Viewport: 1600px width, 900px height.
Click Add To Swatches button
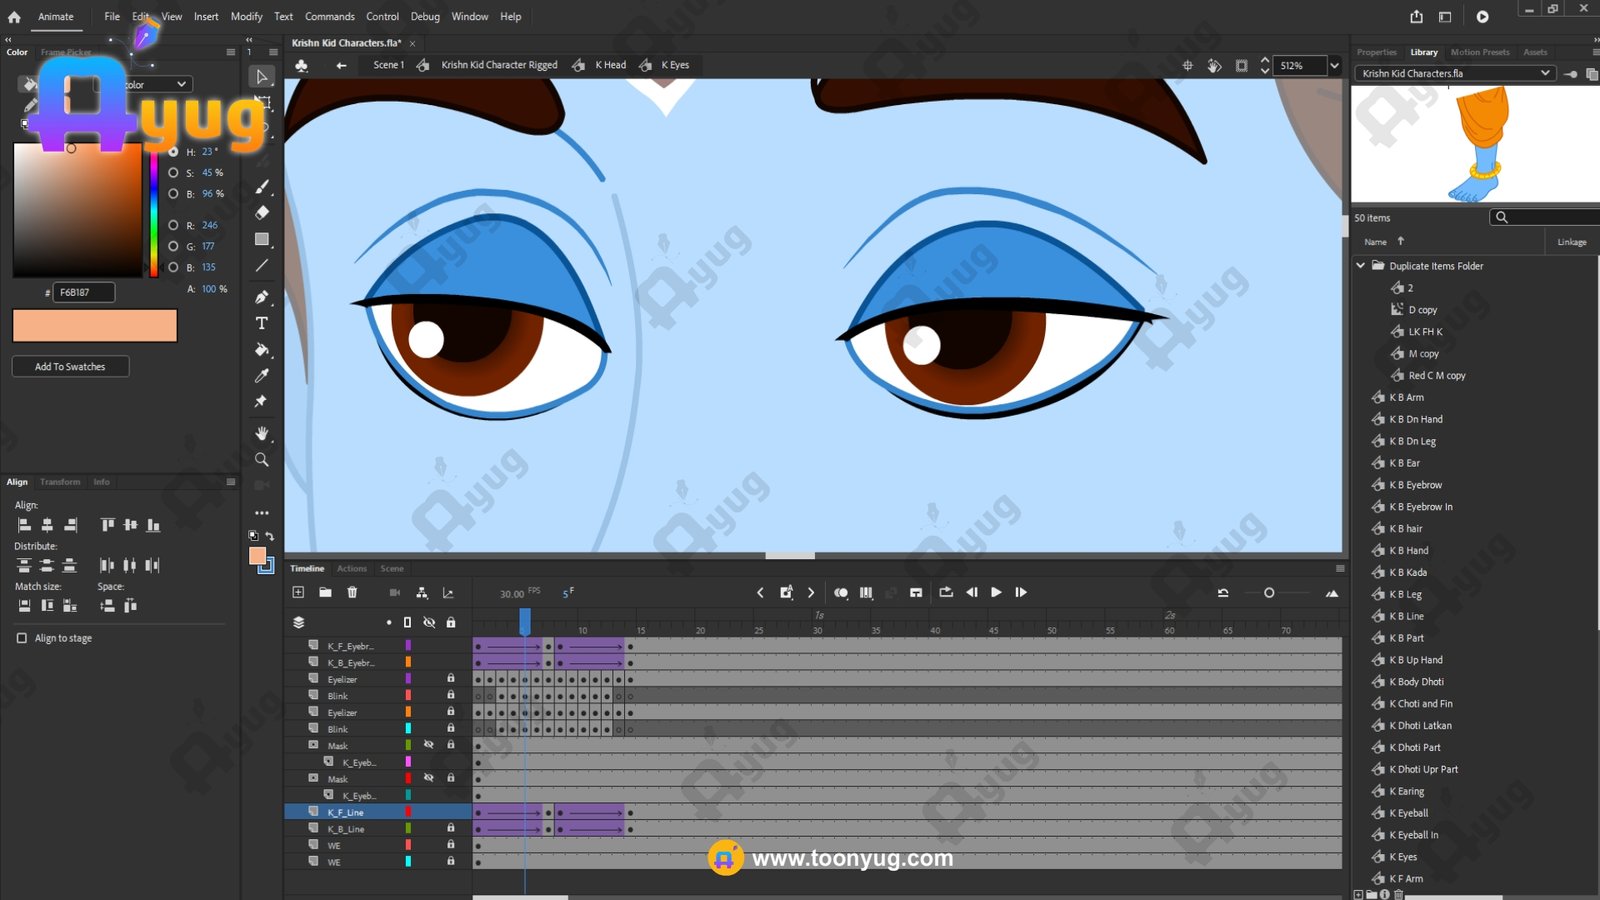coord(70,367)
